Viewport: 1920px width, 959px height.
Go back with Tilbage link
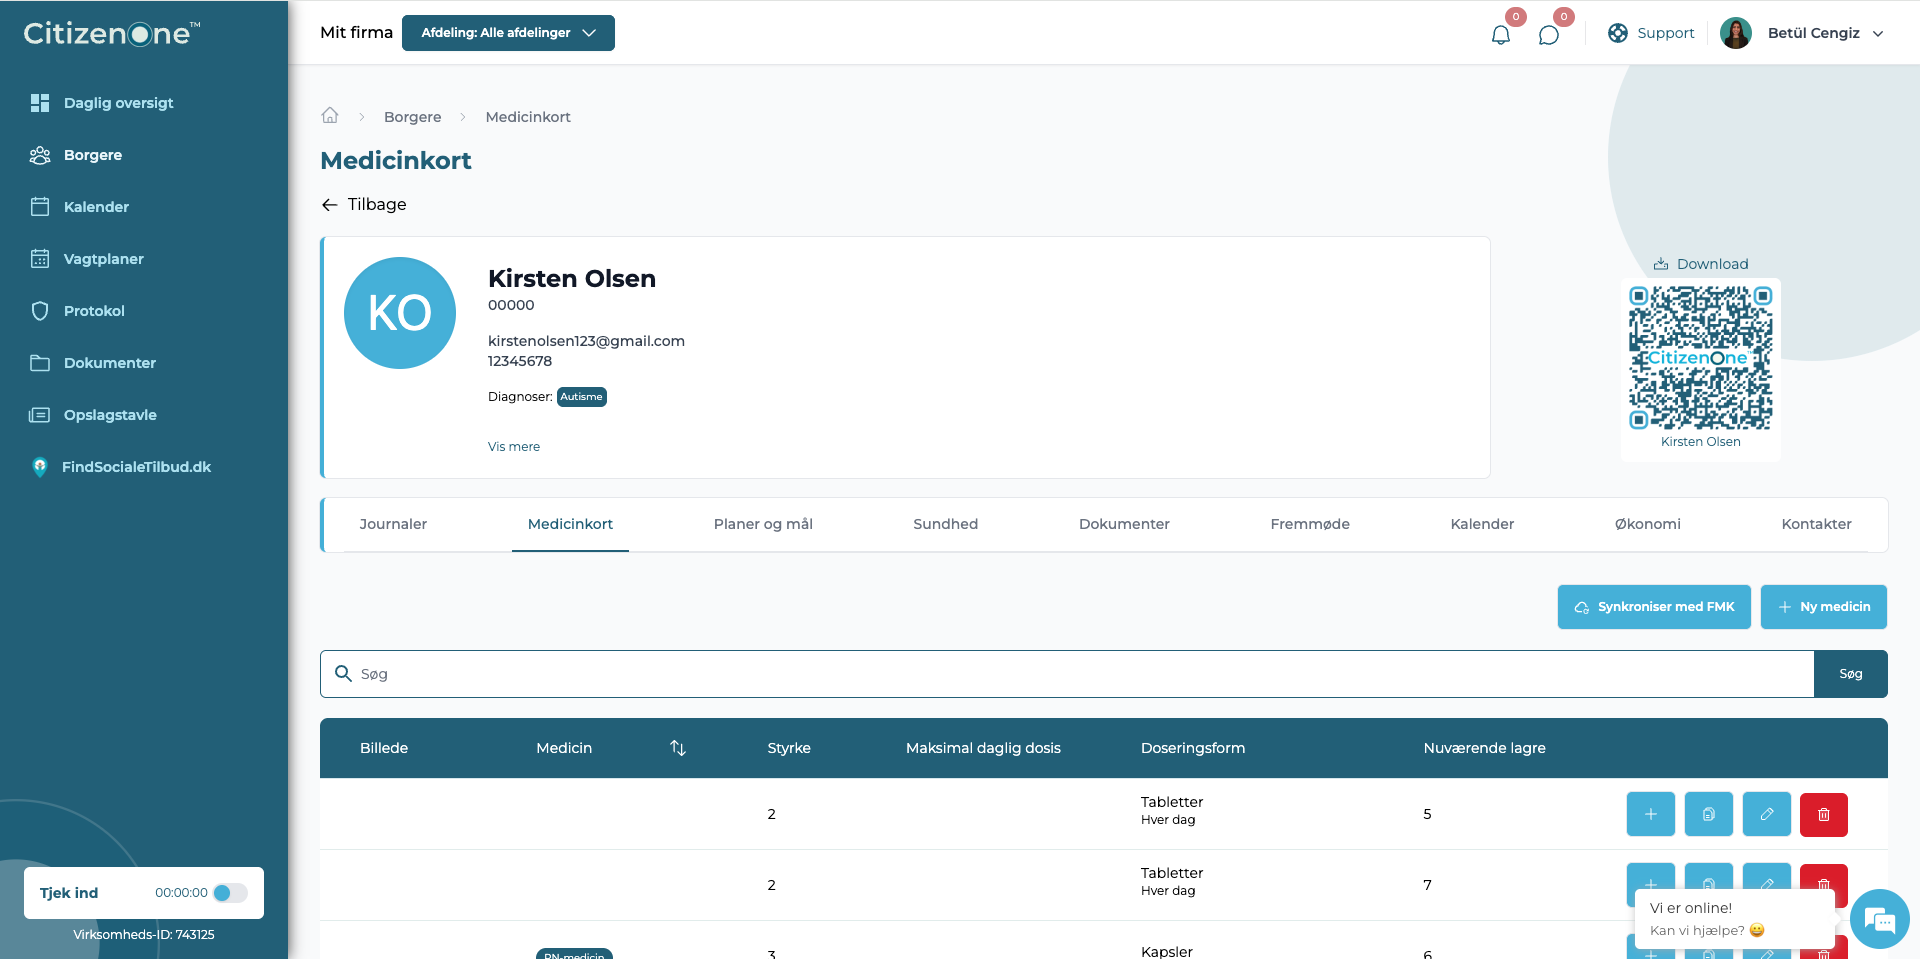tap(364, 204)
